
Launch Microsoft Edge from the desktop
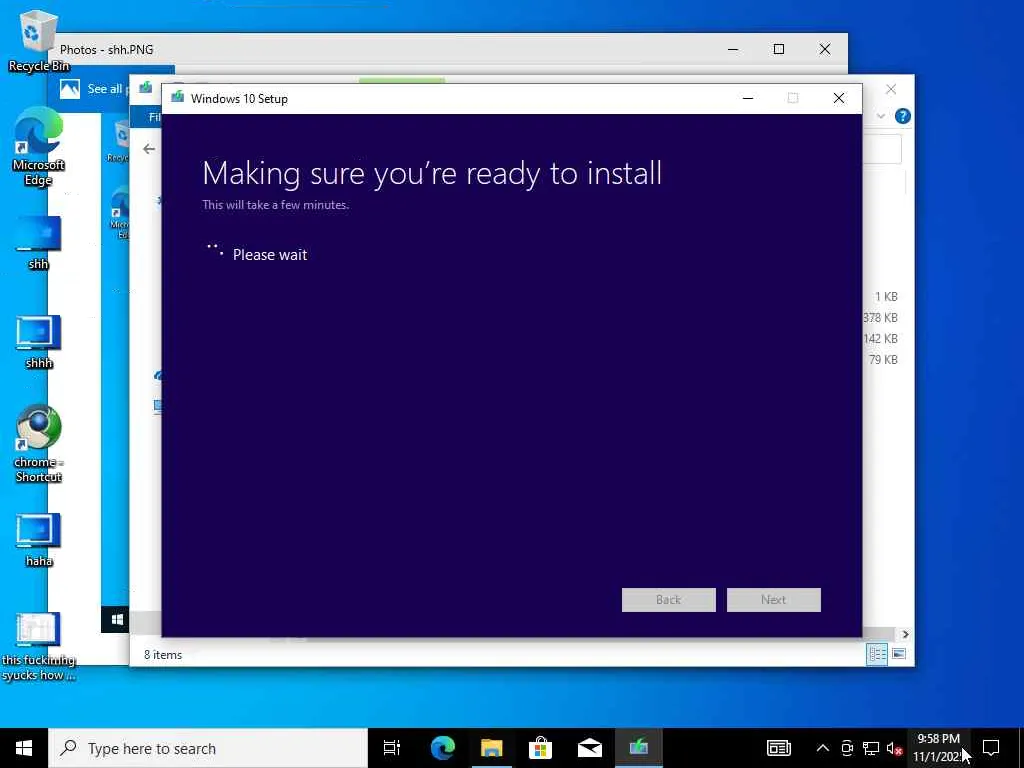[x=38, y=147]
